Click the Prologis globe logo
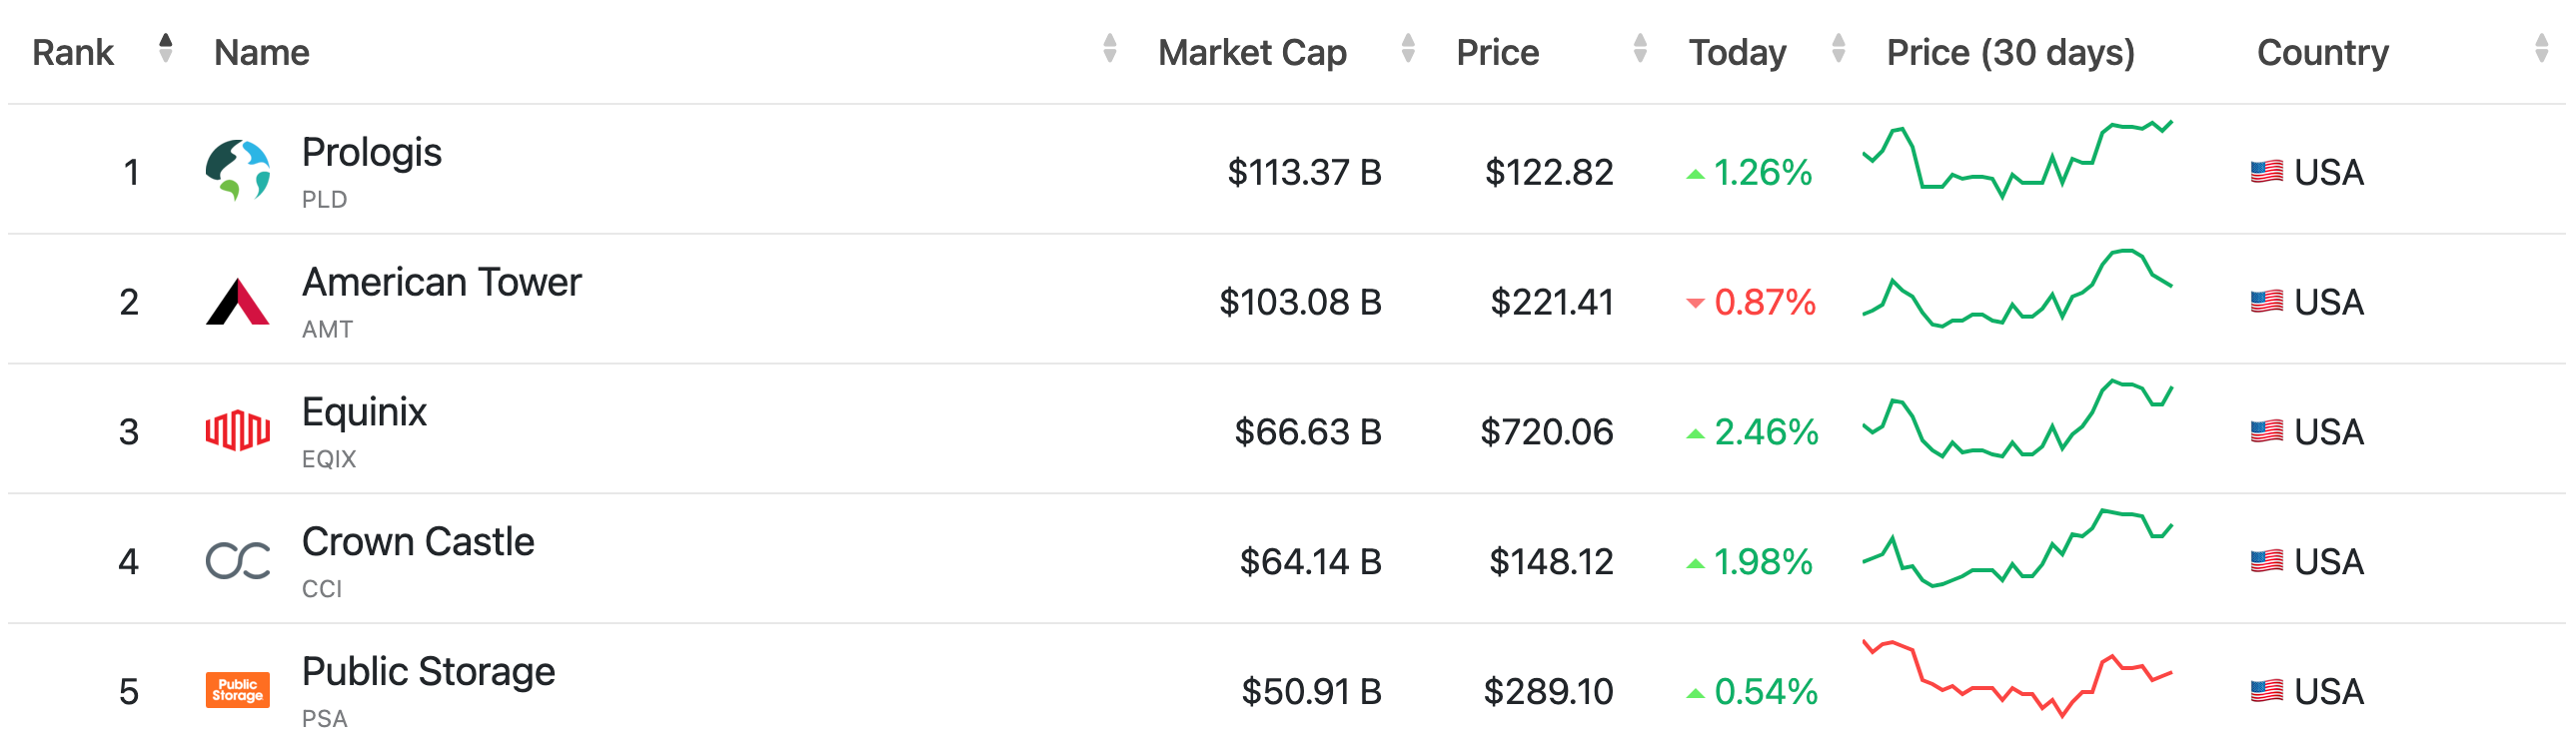 237,171
